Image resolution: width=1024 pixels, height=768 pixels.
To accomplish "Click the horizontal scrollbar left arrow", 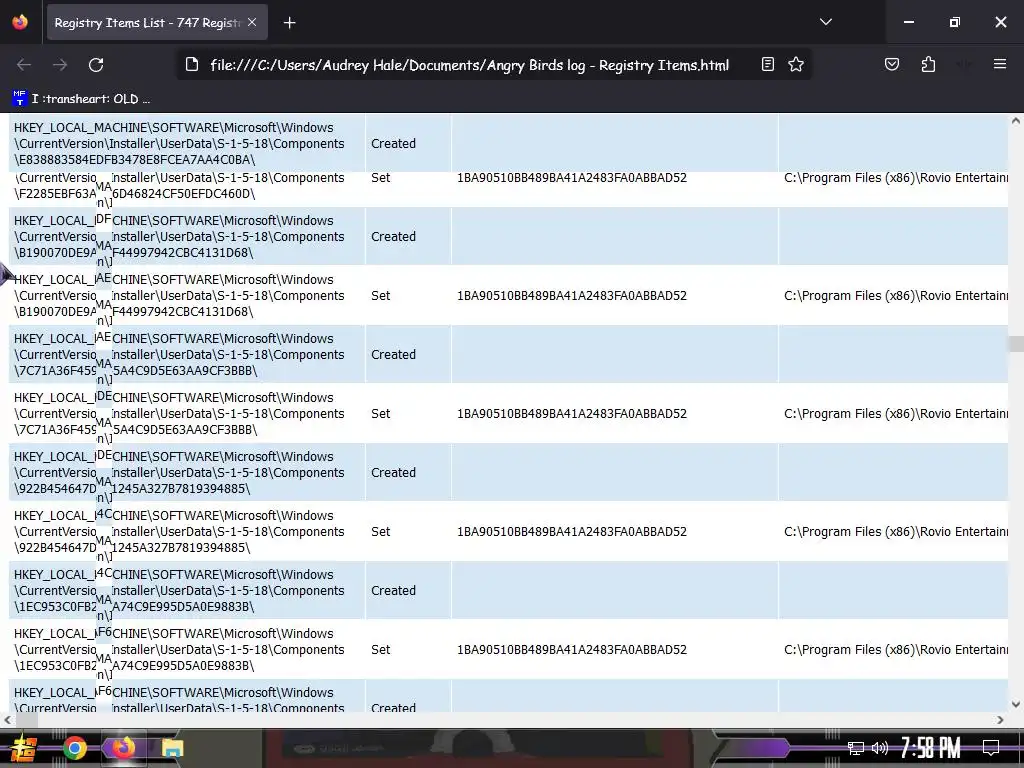I will click(7, 720).
